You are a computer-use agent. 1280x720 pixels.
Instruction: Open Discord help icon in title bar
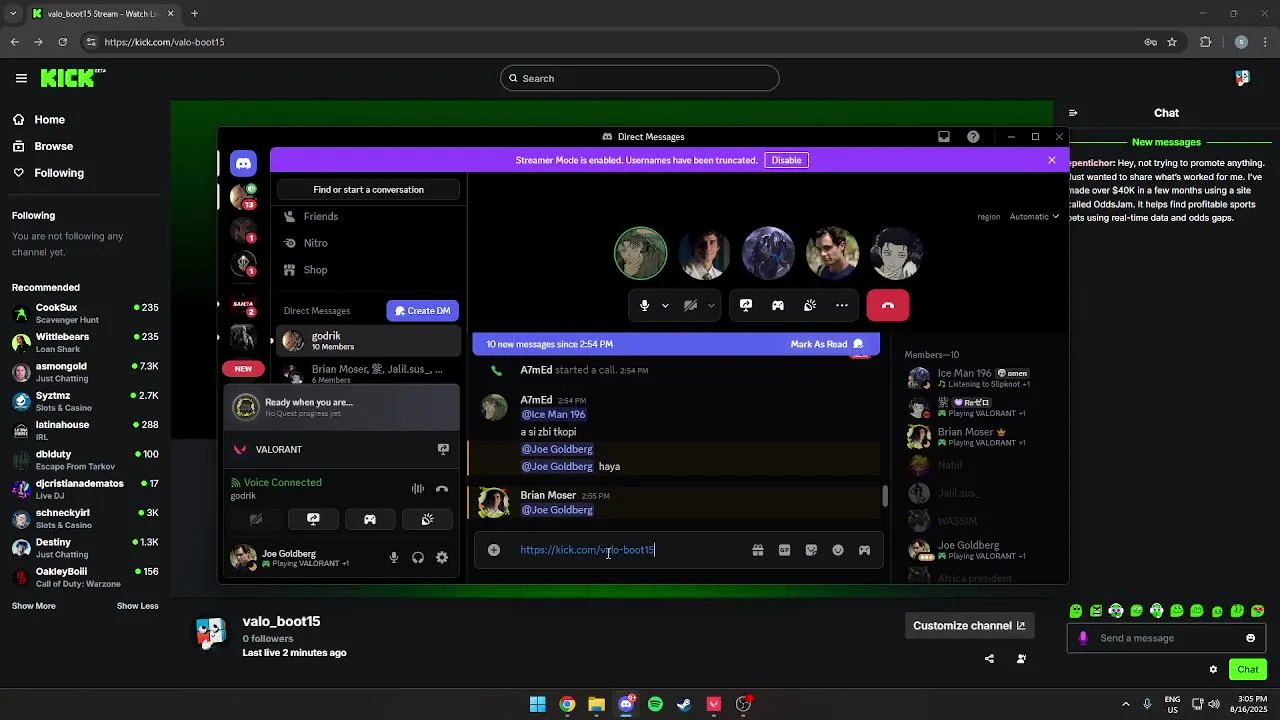tap(973, 137)
